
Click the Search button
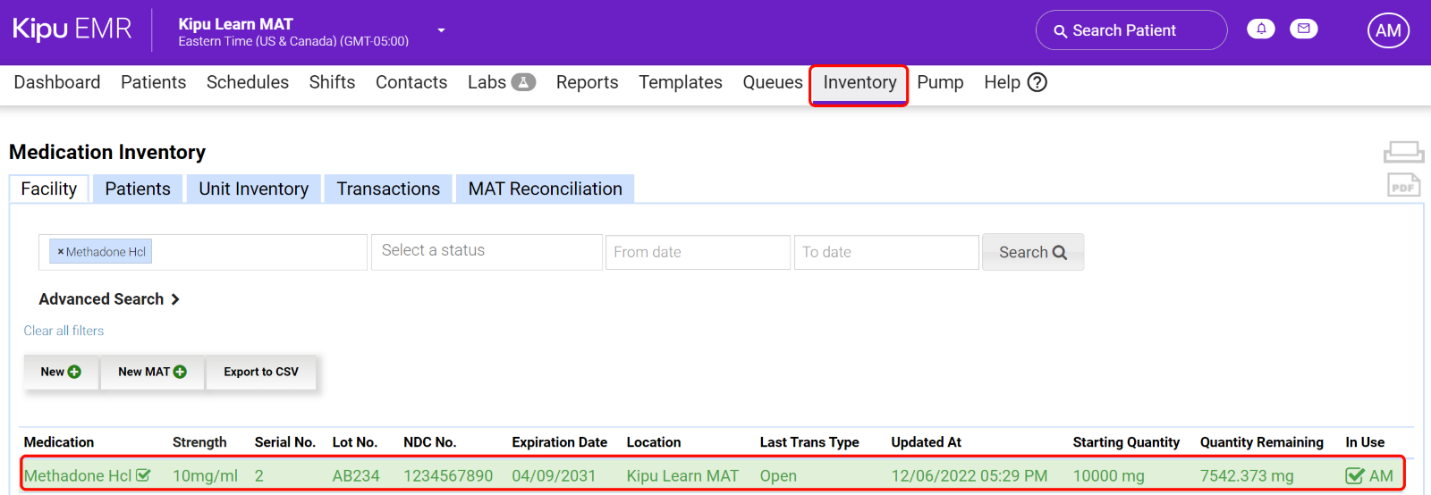[x=1032, y=252]
